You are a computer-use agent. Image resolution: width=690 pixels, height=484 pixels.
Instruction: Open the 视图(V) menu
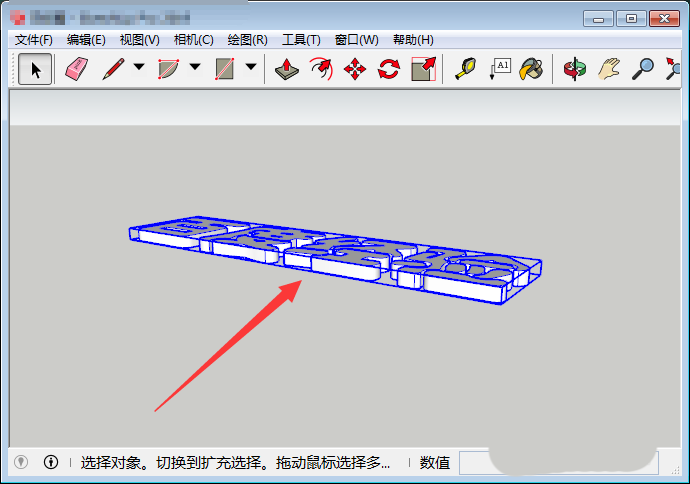point(139,40)
